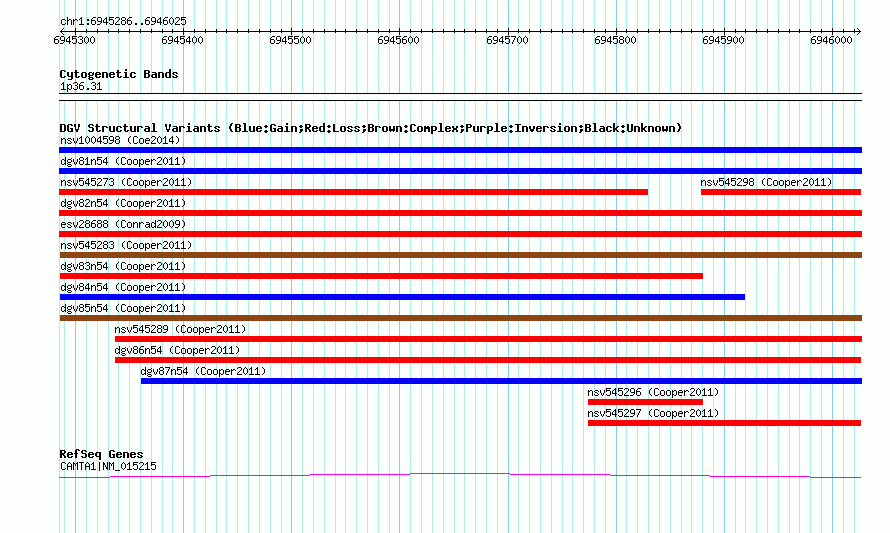Select the dgv87n54 (Cooper2011) label

click(203, 371)
